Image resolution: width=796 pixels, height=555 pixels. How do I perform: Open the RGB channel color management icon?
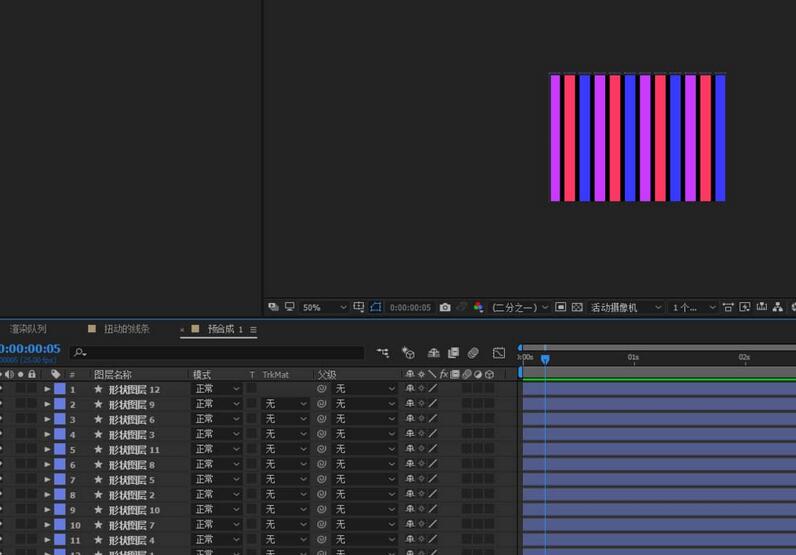[x=478, y=307]
